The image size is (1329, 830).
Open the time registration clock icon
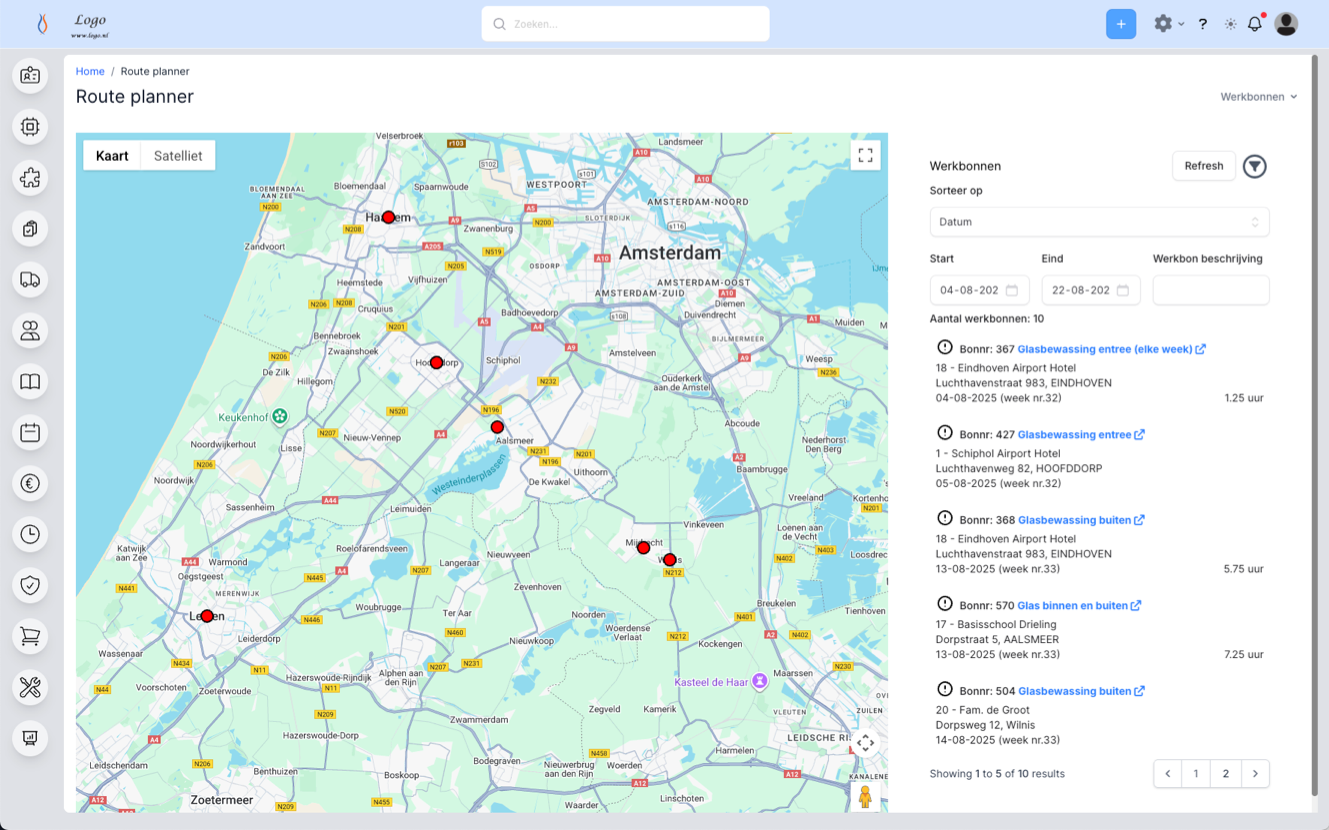(x=30, y=534)
